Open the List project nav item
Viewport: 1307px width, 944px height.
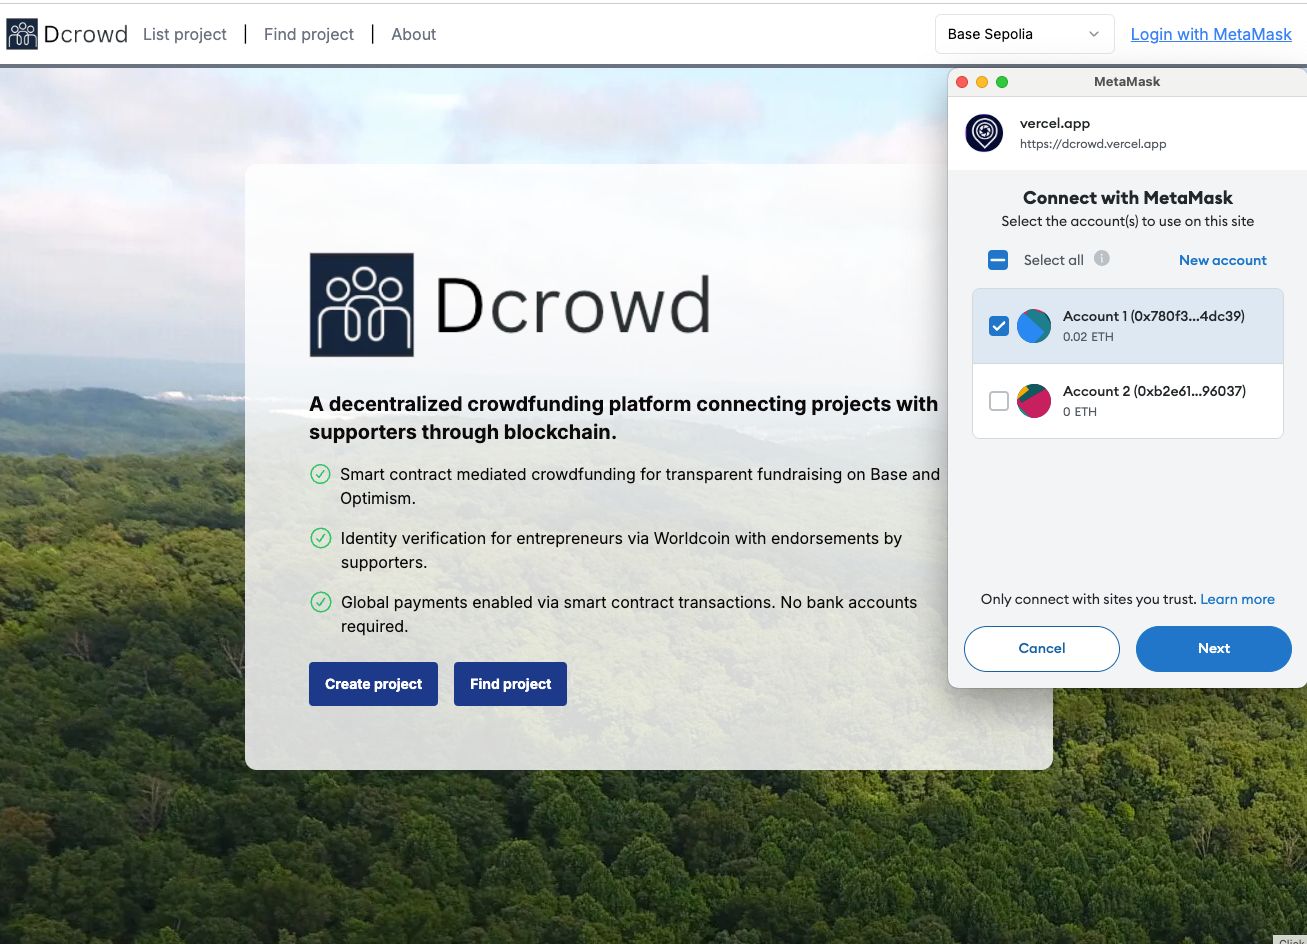[185, 34]
